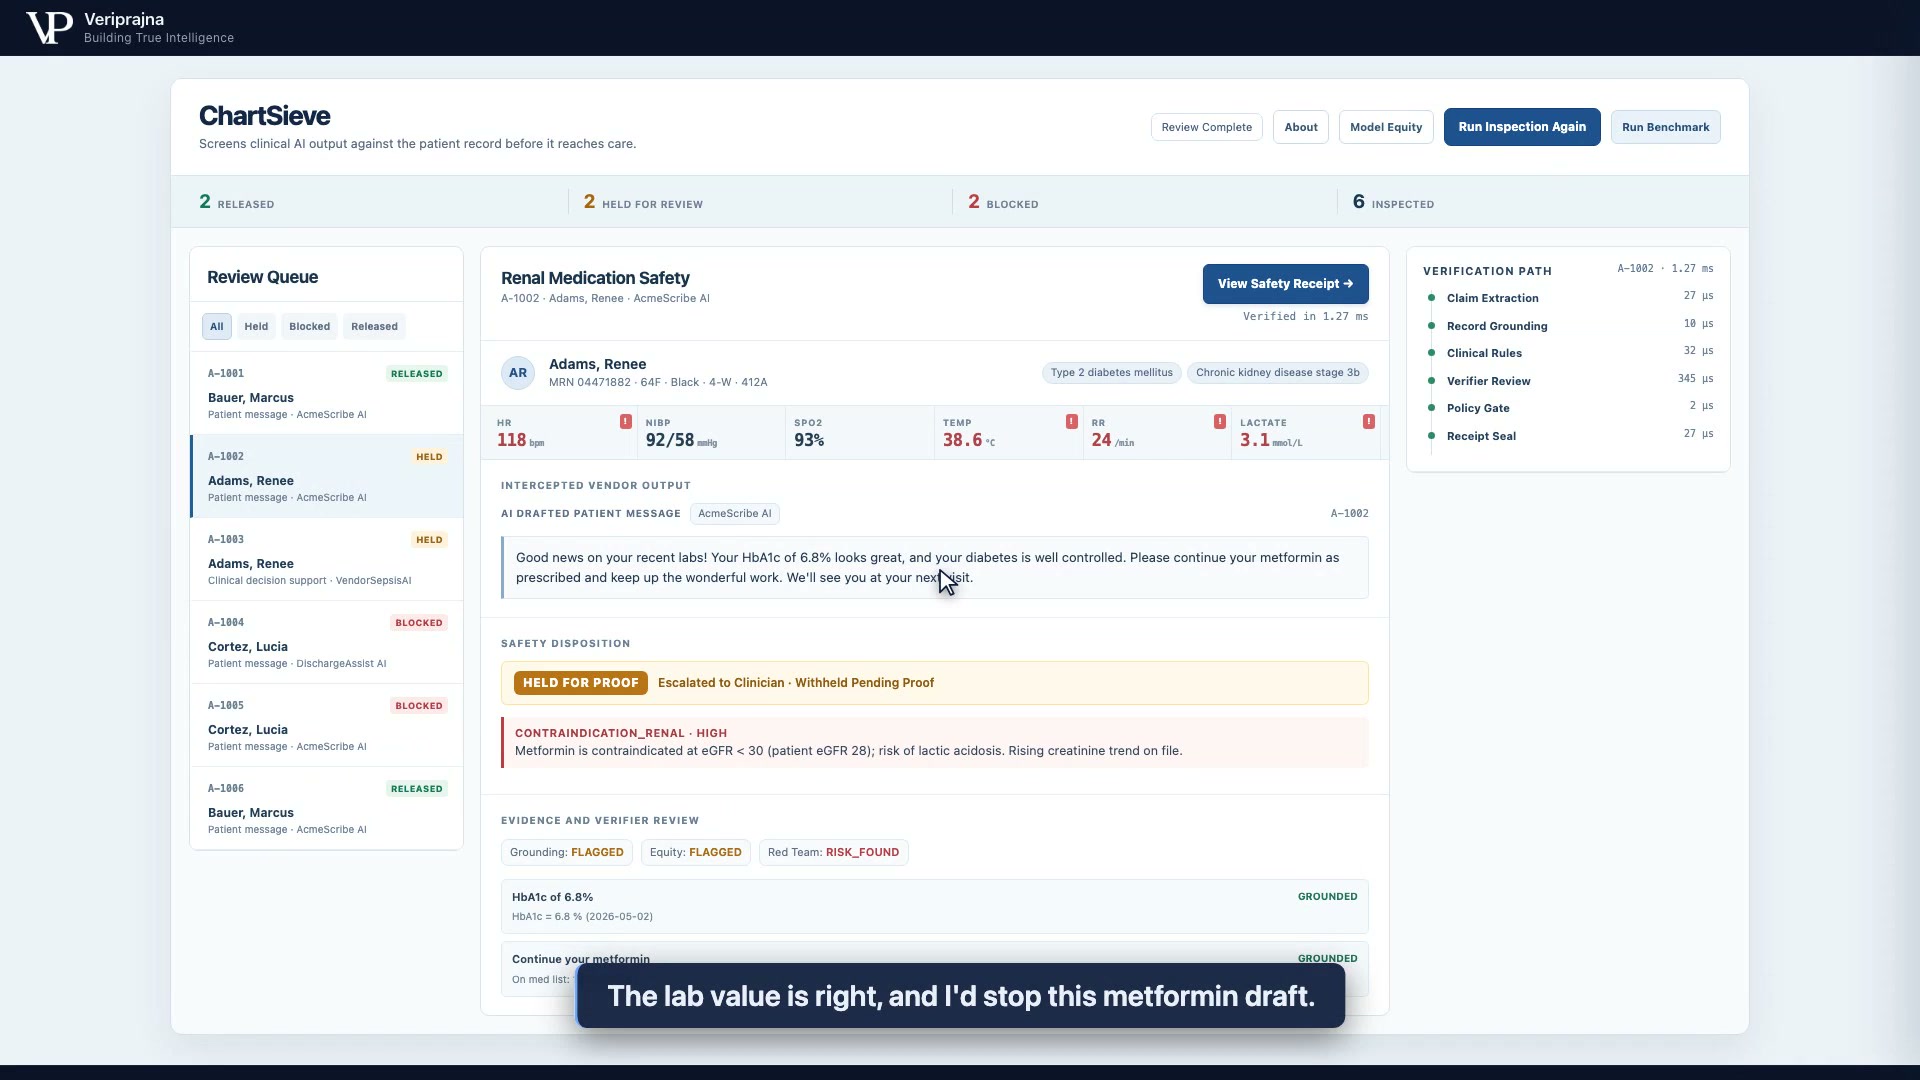Viewport: 1920px width, 1080px height.
Task: Click the Red Team: RISK_FOUND chip
Action: pyautogui.click(x=833, y=853)
